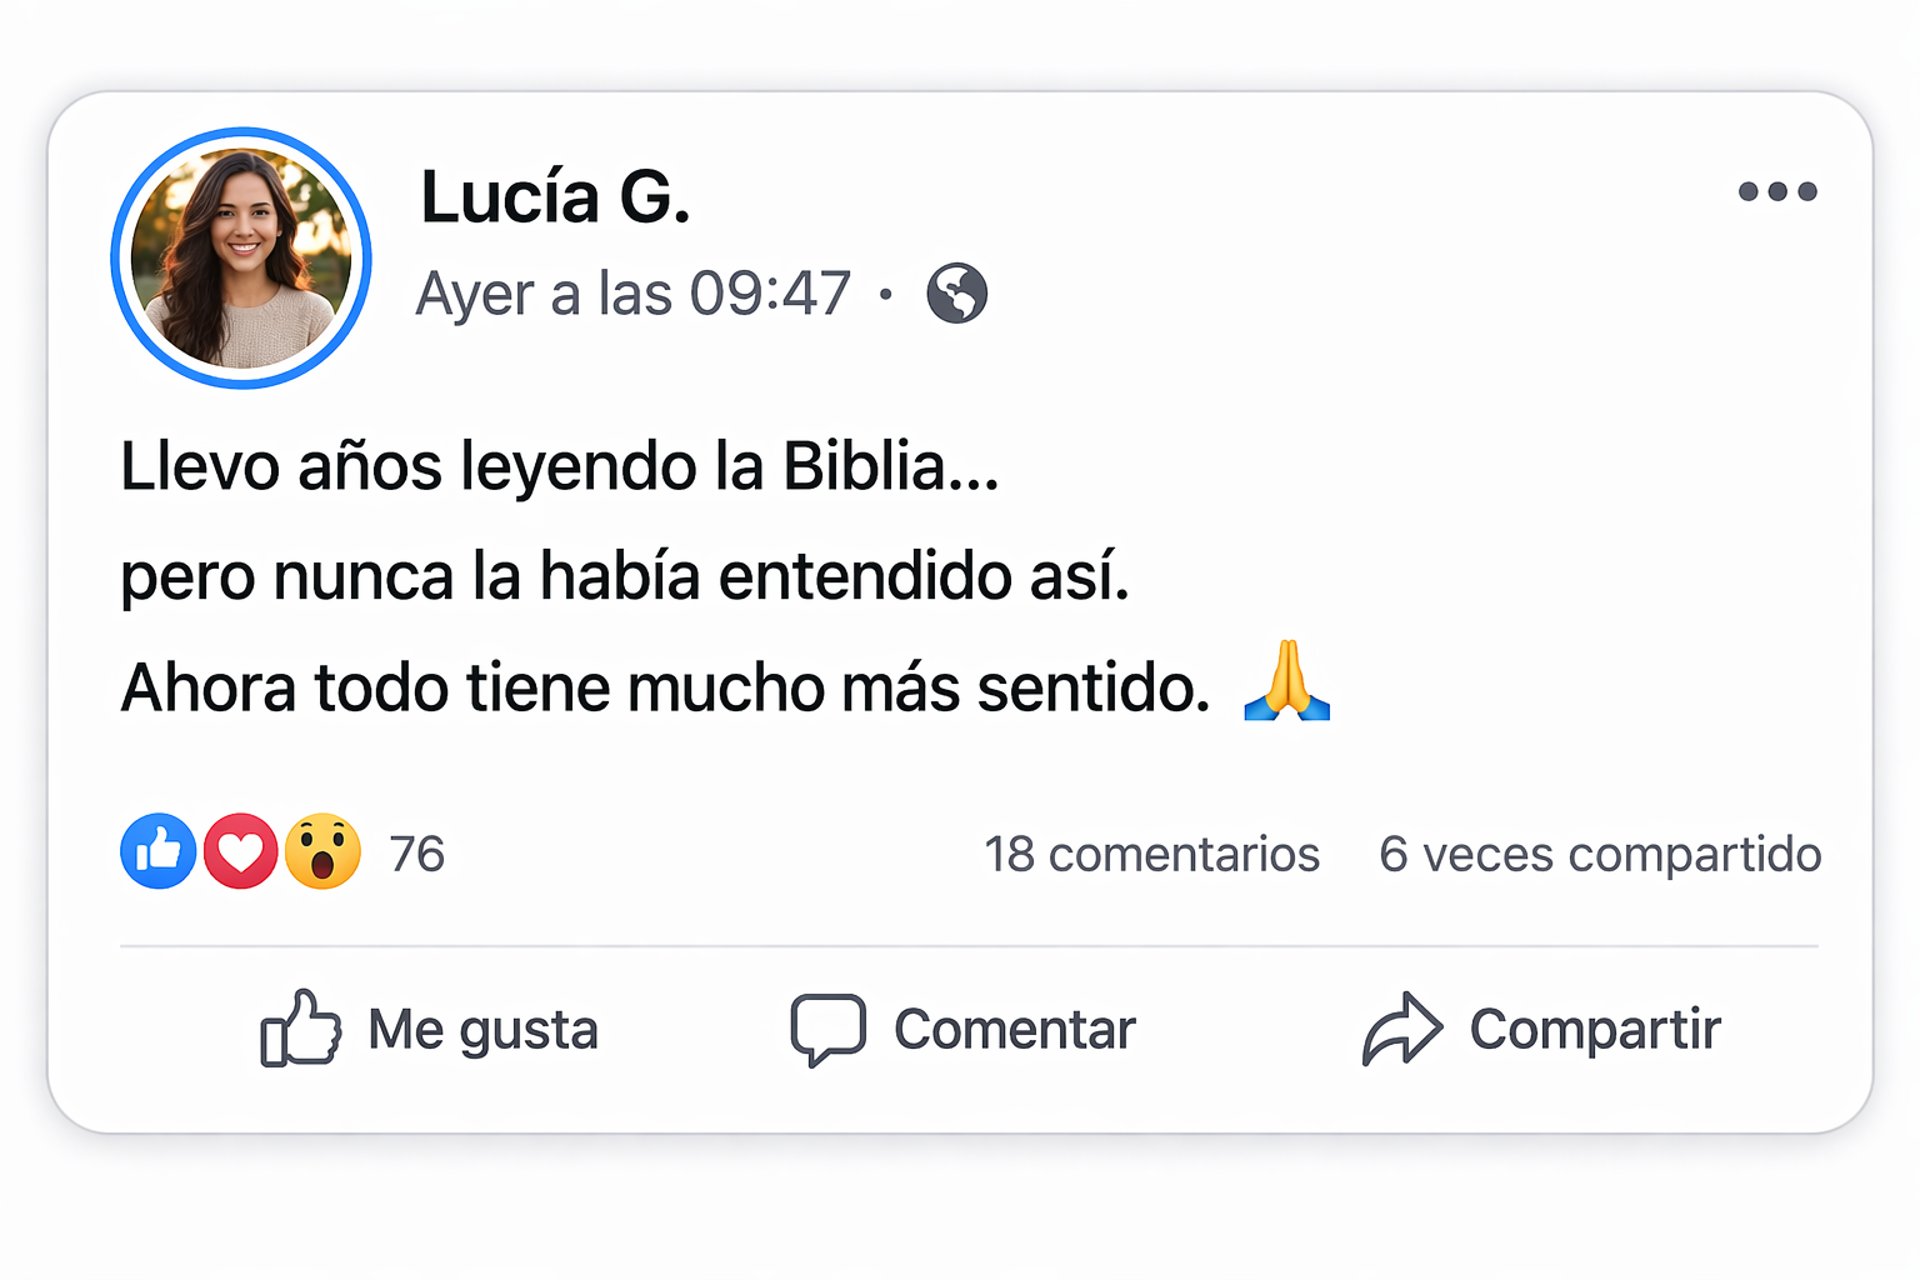Open the post timestamp Ayer a las 09:47
This screenshot has height=1280, width=1920.
pos(633,294)
